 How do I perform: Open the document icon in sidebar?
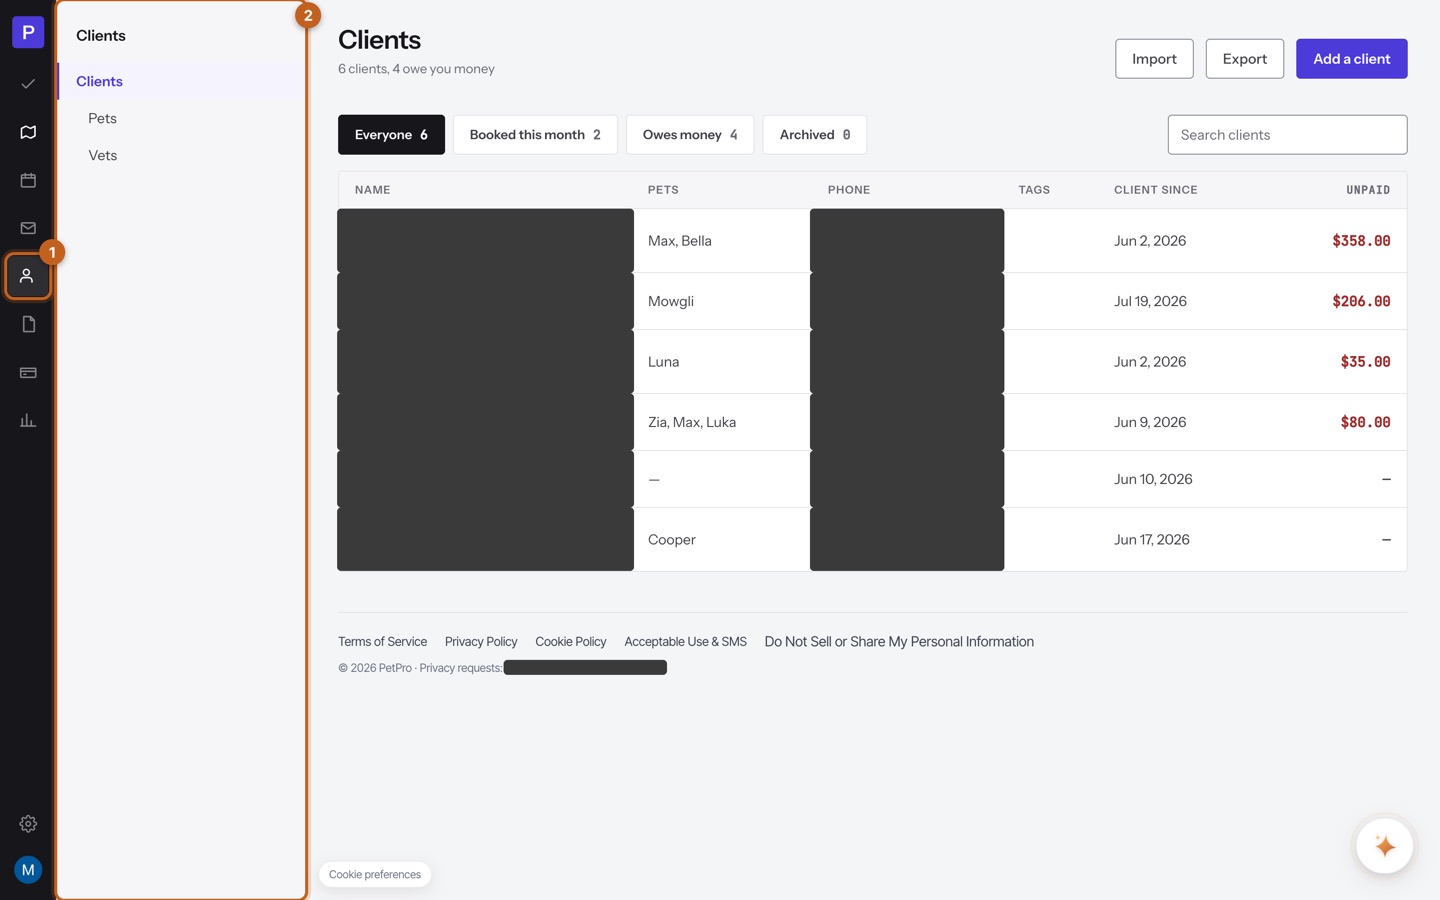pos(28,324)
